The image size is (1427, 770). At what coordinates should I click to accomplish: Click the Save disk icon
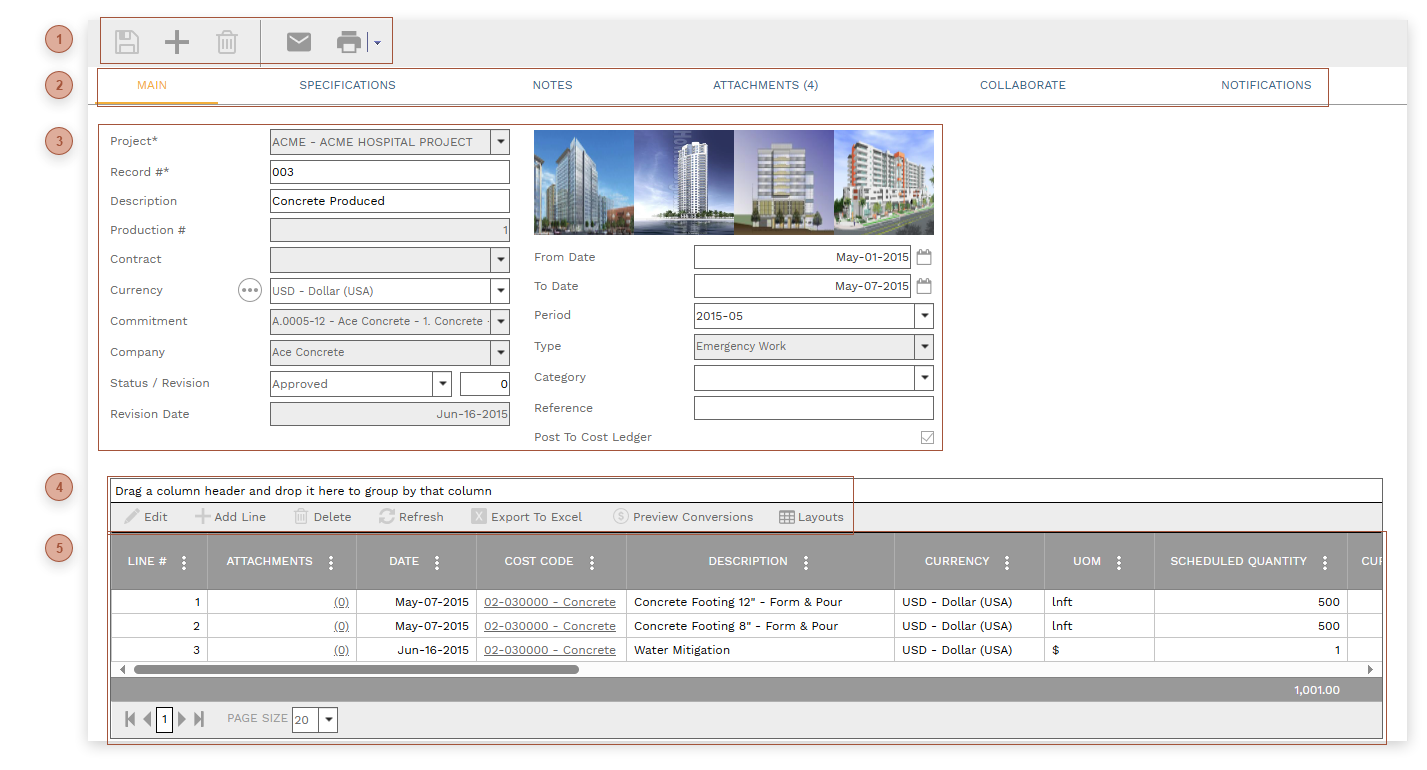[127, 42]
